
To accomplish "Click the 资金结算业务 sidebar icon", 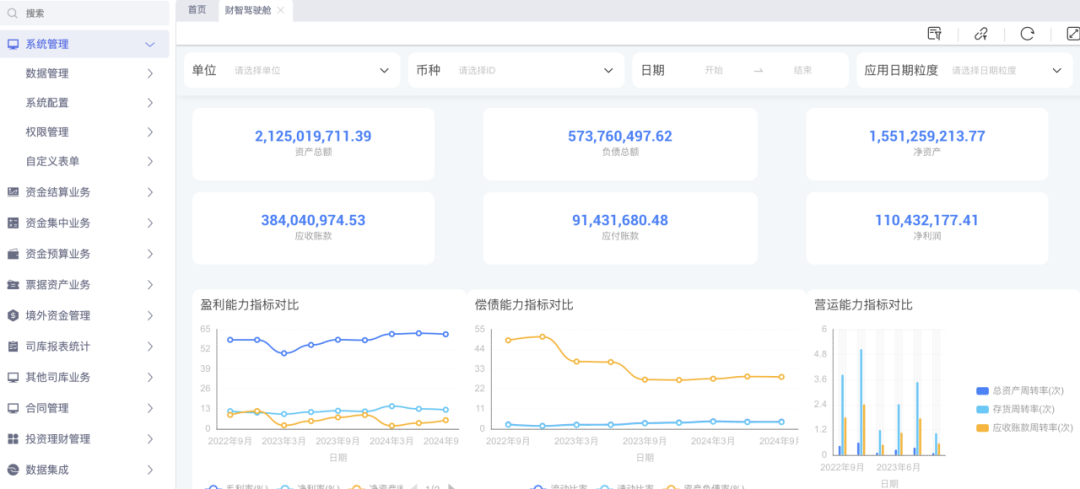I will [x=12, y=192].
